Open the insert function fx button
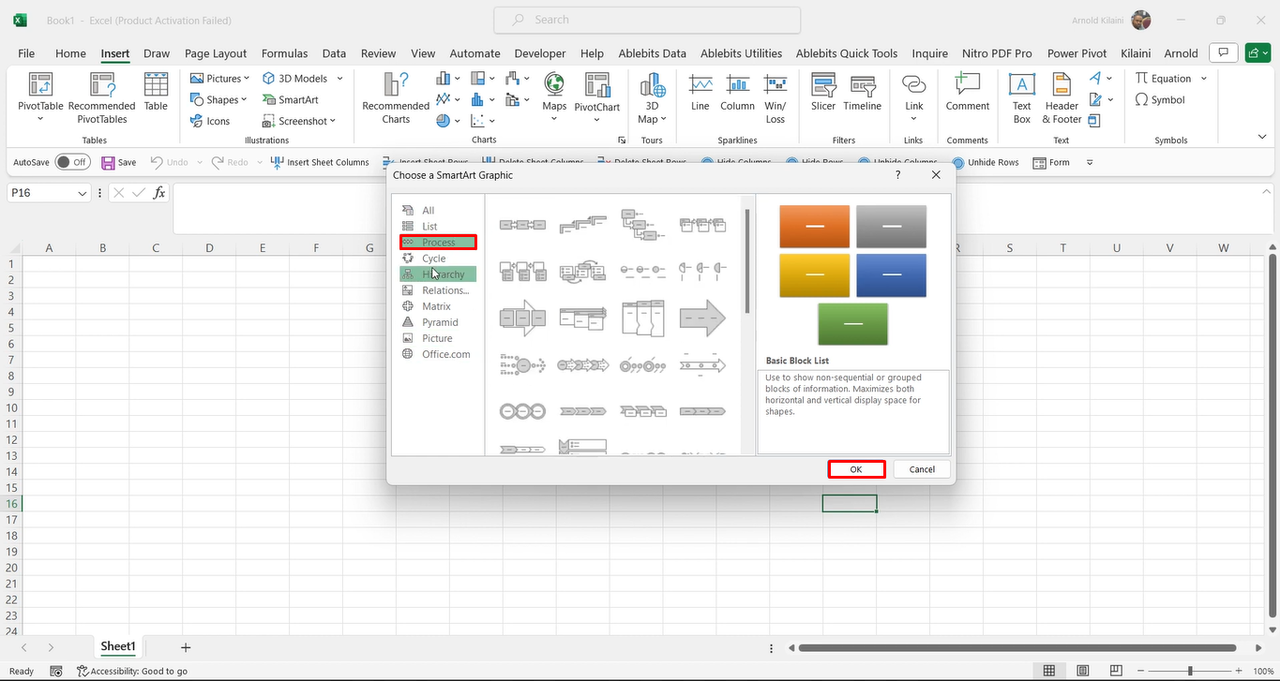 tap(159, 193)
